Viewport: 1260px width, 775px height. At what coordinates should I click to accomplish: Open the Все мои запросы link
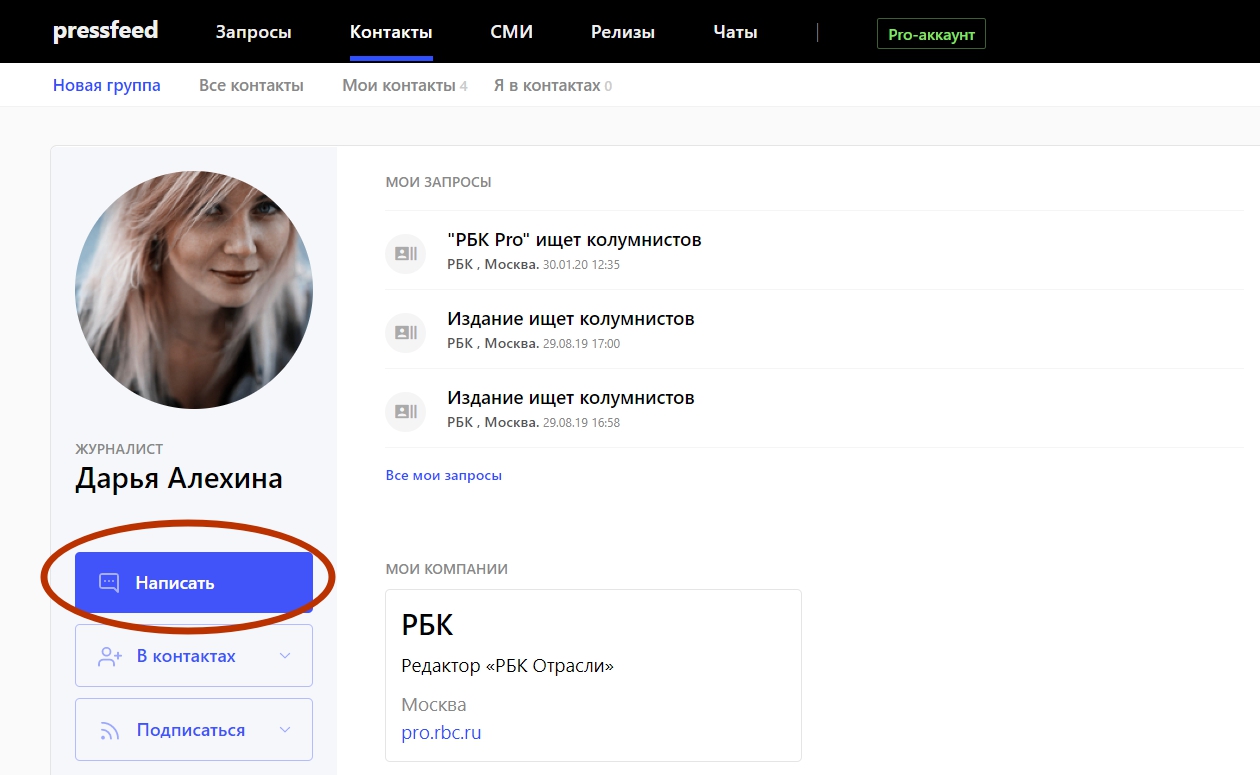click(443, 475)
